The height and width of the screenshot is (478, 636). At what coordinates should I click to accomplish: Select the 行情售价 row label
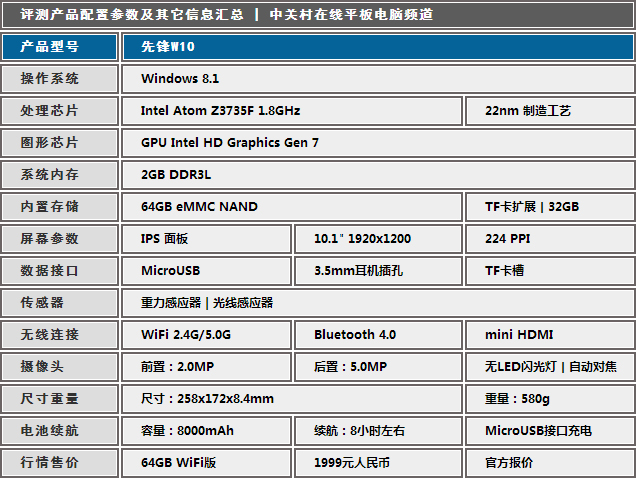coord(60,463)
